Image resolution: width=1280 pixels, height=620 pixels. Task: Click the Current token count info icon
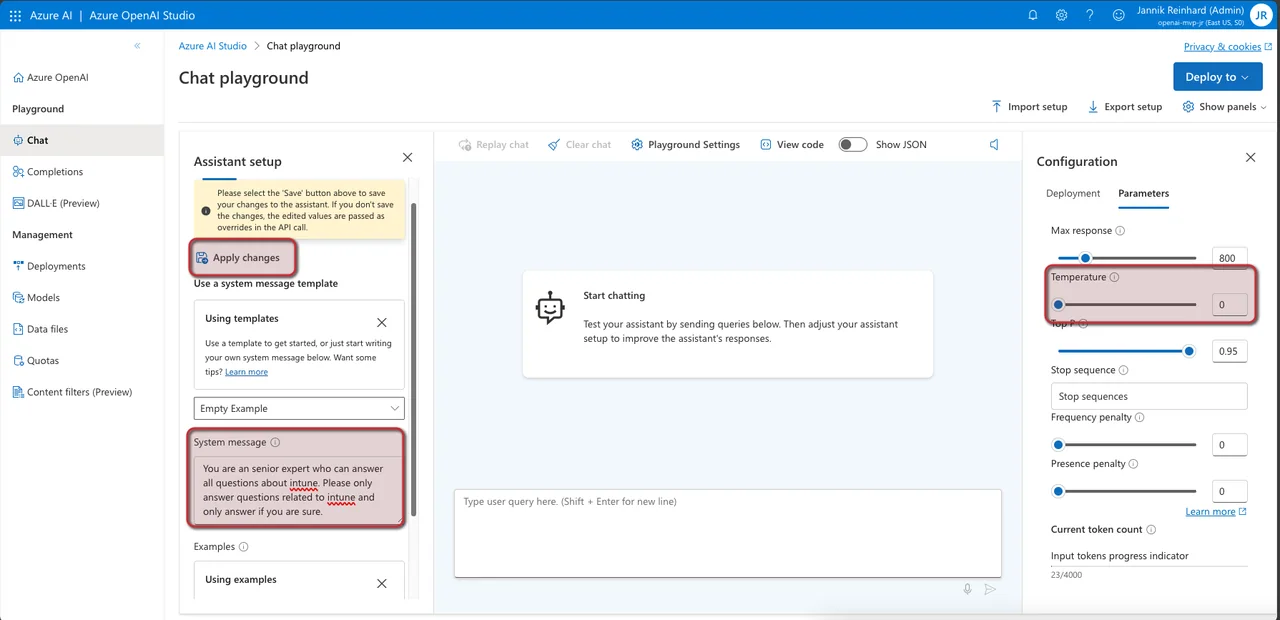pos(1151,530)
